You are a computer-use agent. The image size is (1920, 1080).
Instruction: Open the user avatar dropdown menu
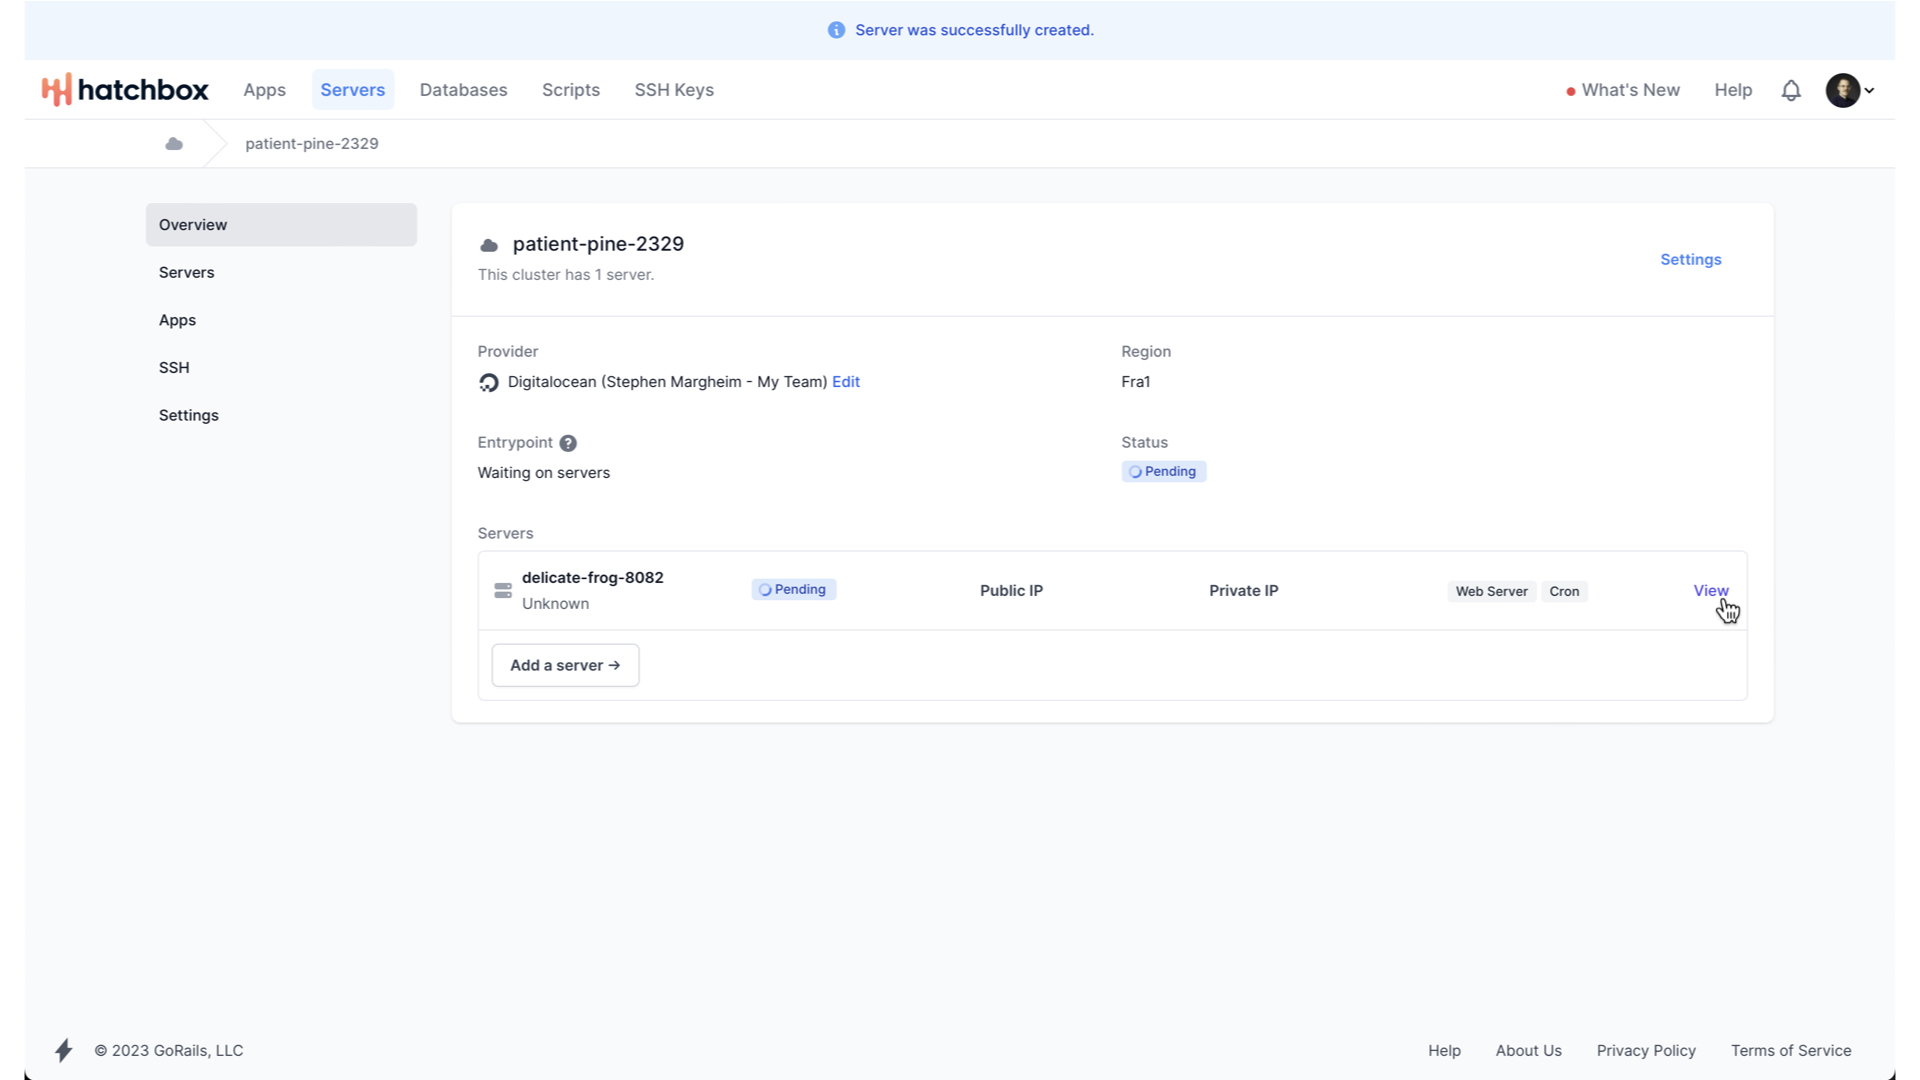[1850, 90]
